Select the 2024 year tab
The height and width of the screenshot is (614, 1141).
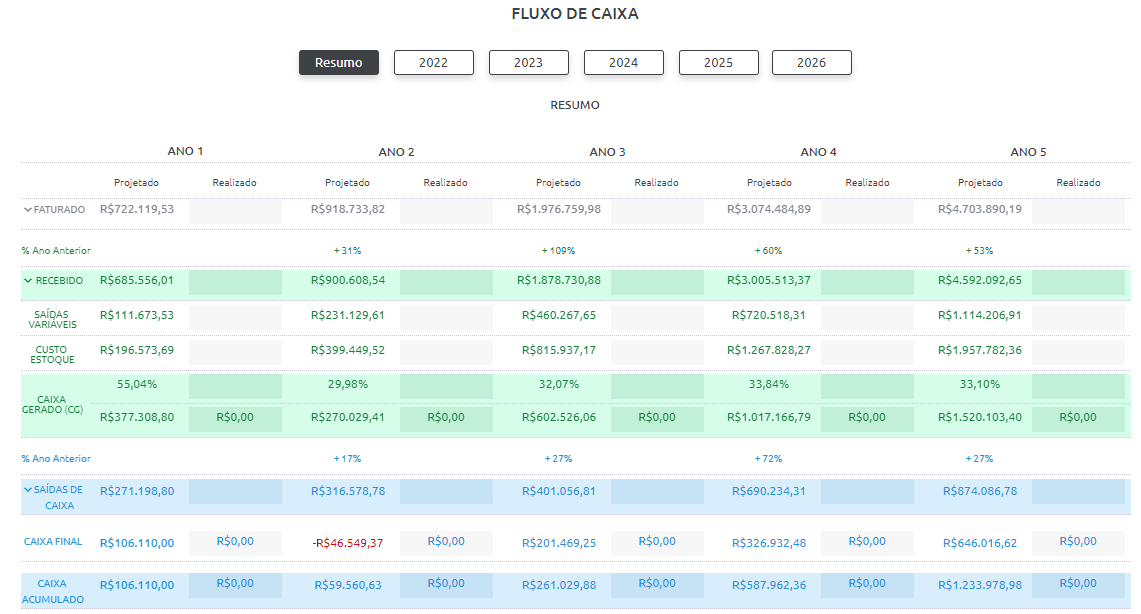pyautogui.click(x=623, y=62)
